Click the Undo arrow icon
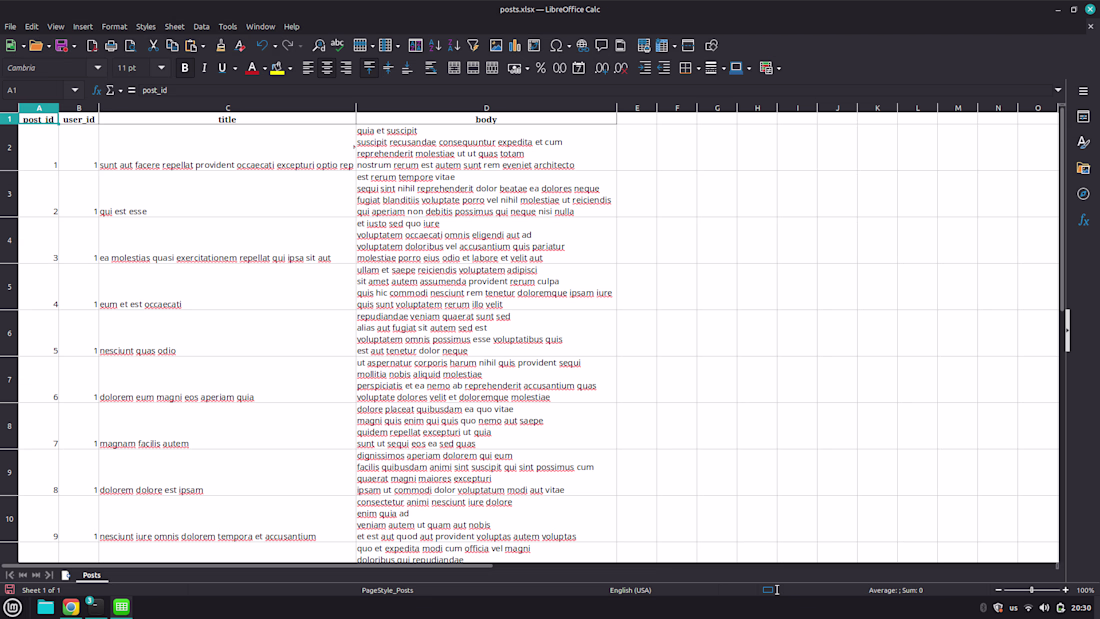Viewport: 1100px width, 619px height. pyautogui.click(x=262, y=46)
